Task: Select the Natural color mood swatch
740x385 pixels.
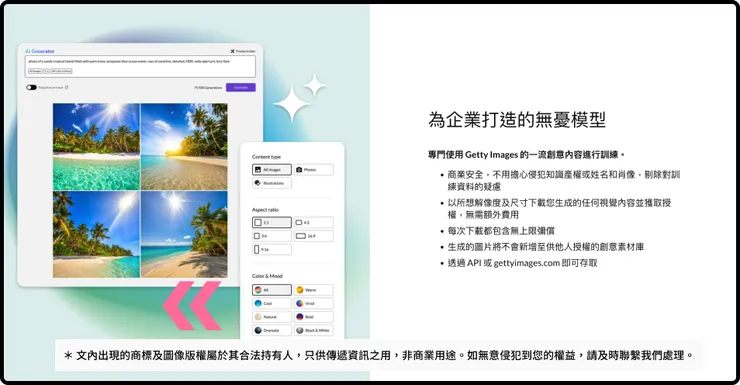Action: point(272,317)
